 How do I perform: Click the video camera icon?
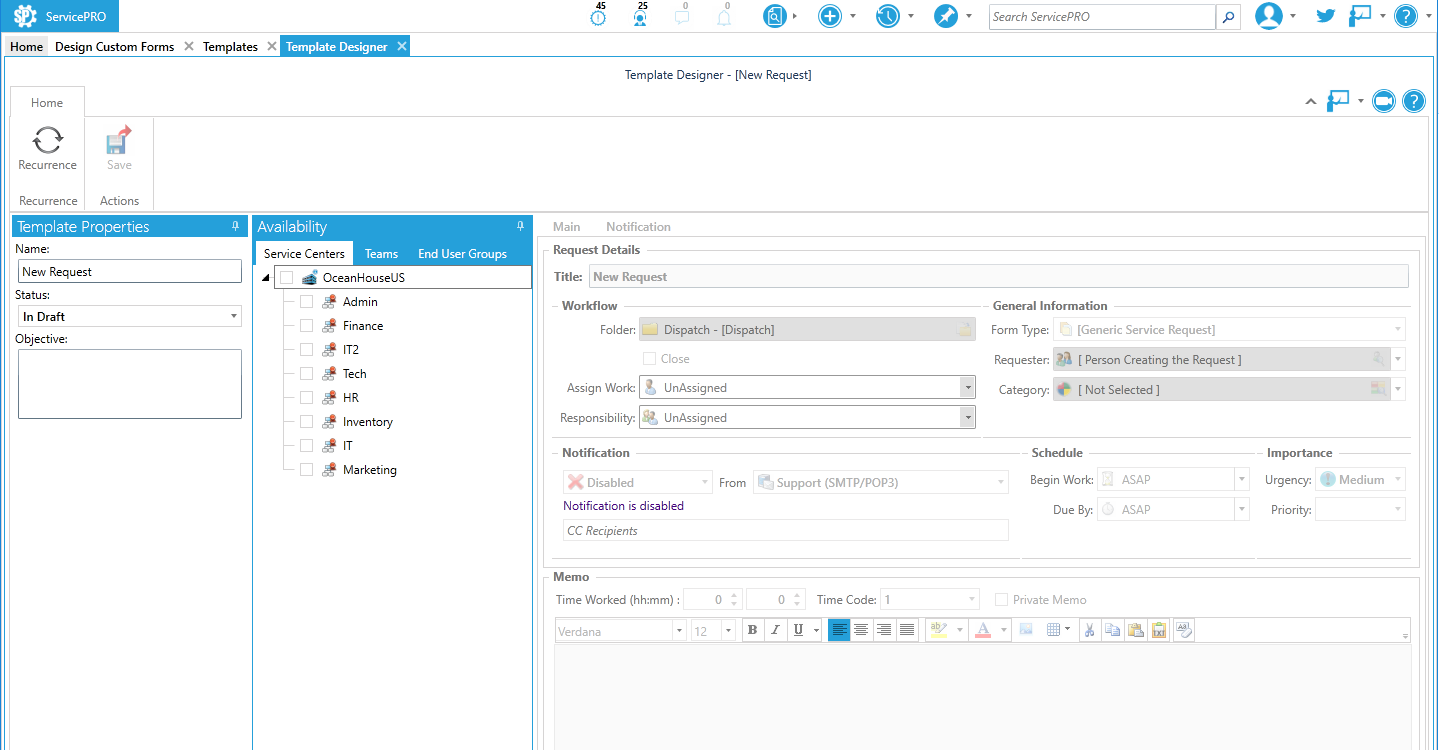click(x=1383, y=101)
